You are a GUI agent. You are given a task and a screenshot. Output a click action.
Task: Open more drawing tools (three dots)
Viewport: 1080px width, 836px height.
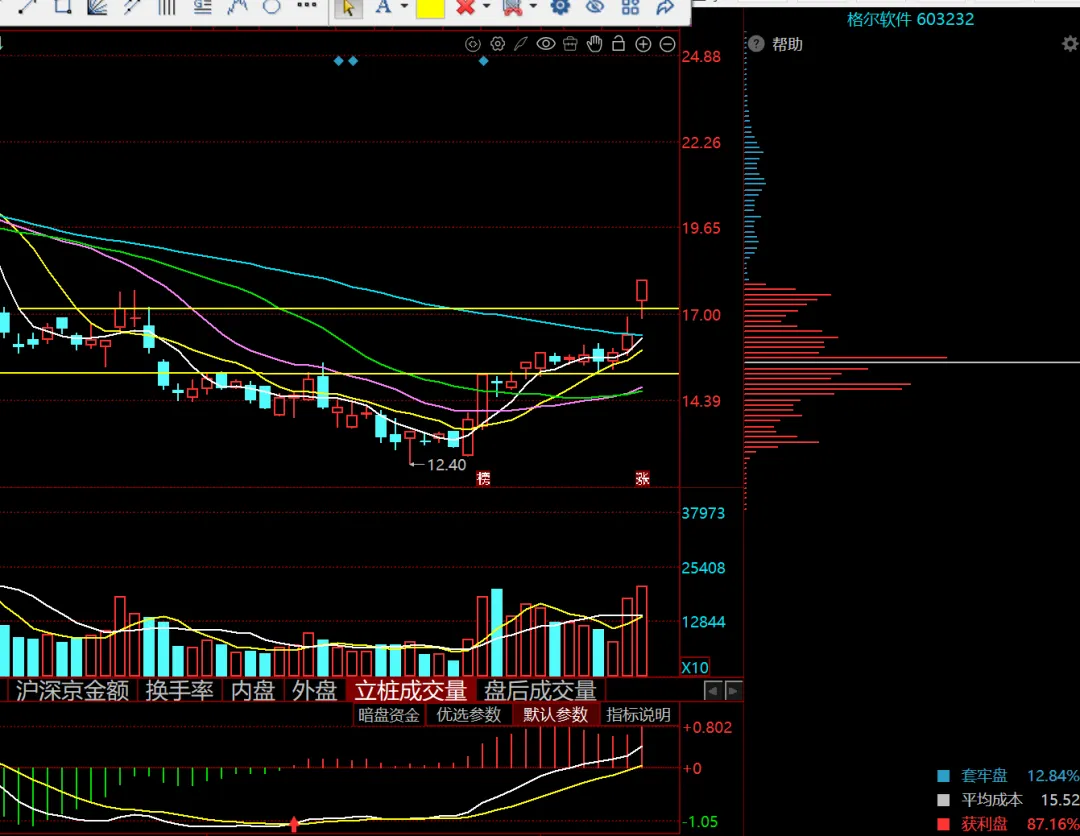(307, 6)
